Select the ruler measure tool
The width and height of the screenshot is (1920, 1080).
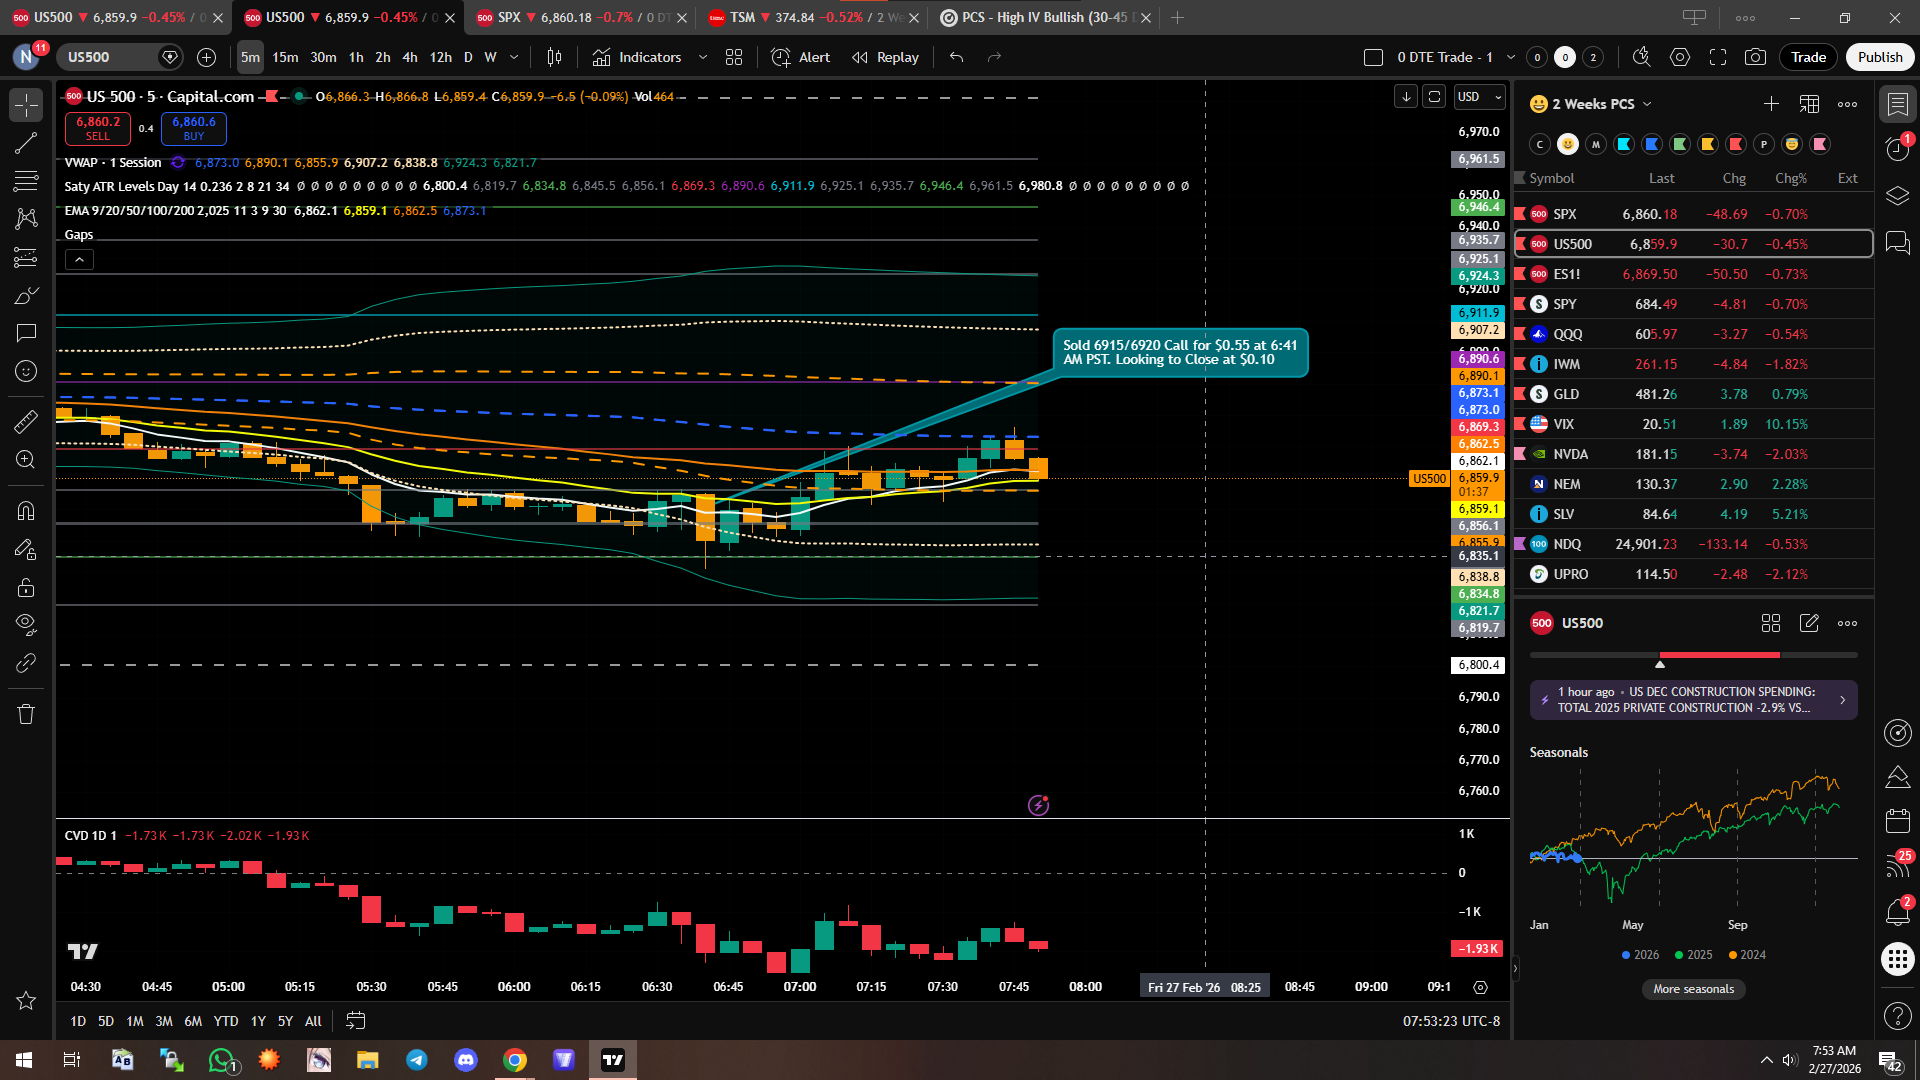(26, 422)
